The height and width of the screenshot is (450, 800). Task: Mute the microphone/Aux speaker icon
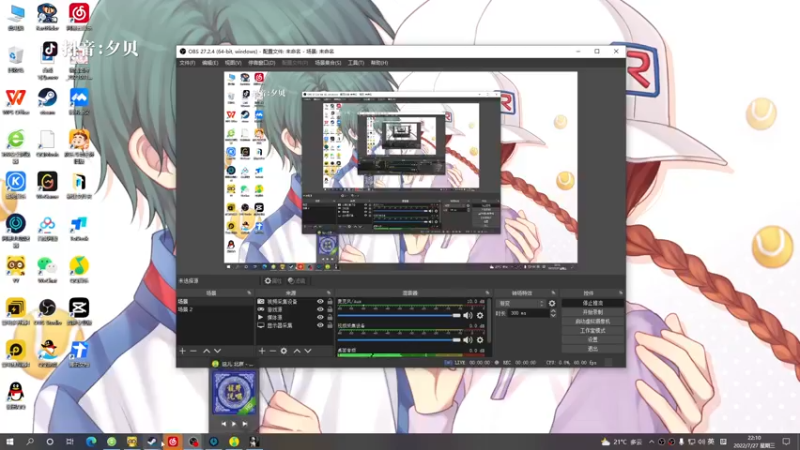468,316
